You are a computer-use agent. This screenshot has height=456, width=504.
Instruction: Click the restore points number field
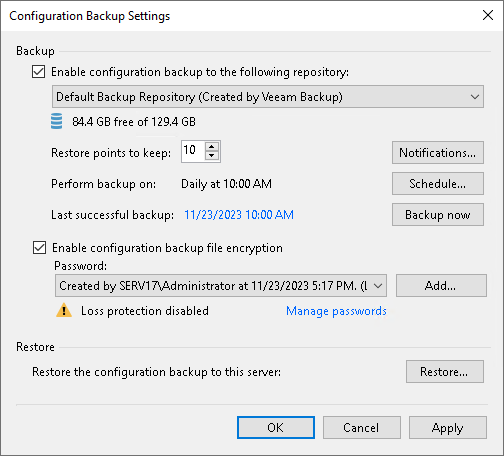(x=193, y=151)
